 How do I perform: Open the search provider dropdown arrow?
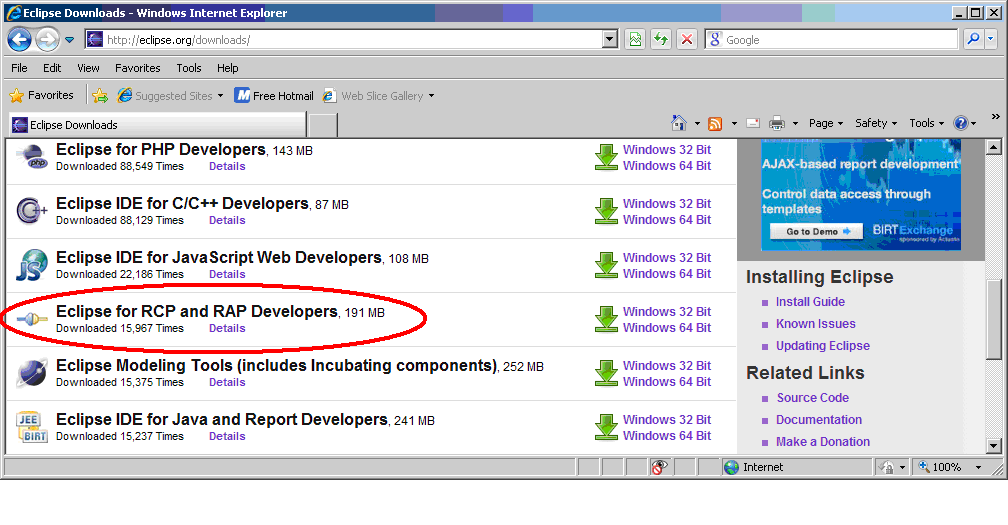991,40
